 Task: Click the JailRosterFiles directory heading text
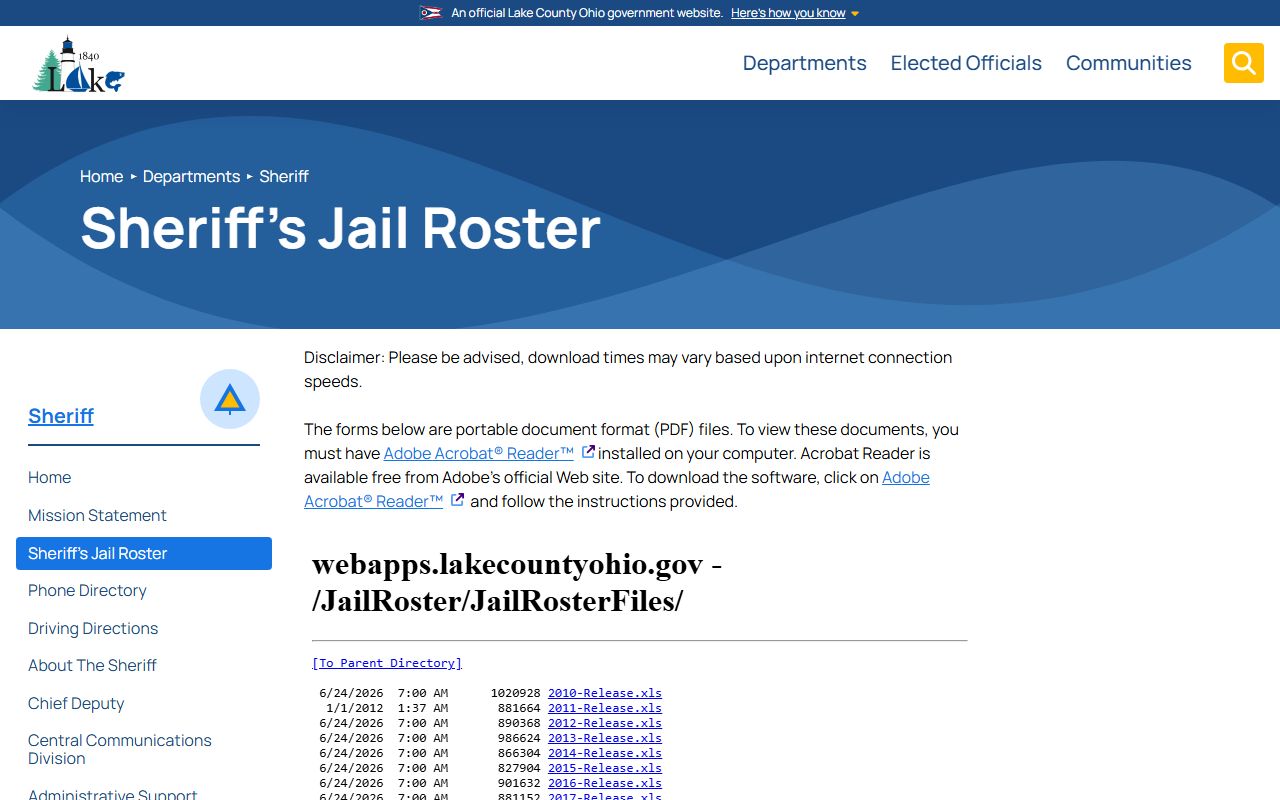517,582
